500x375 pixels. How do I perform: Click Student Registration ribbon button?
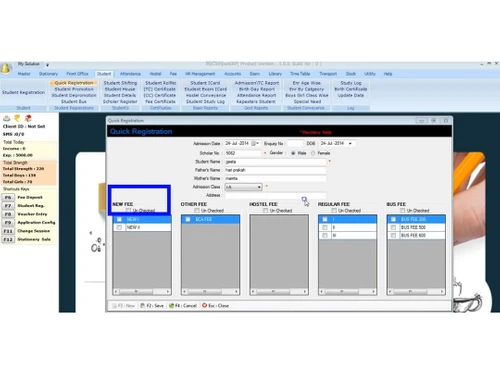(x=23, y=92)
